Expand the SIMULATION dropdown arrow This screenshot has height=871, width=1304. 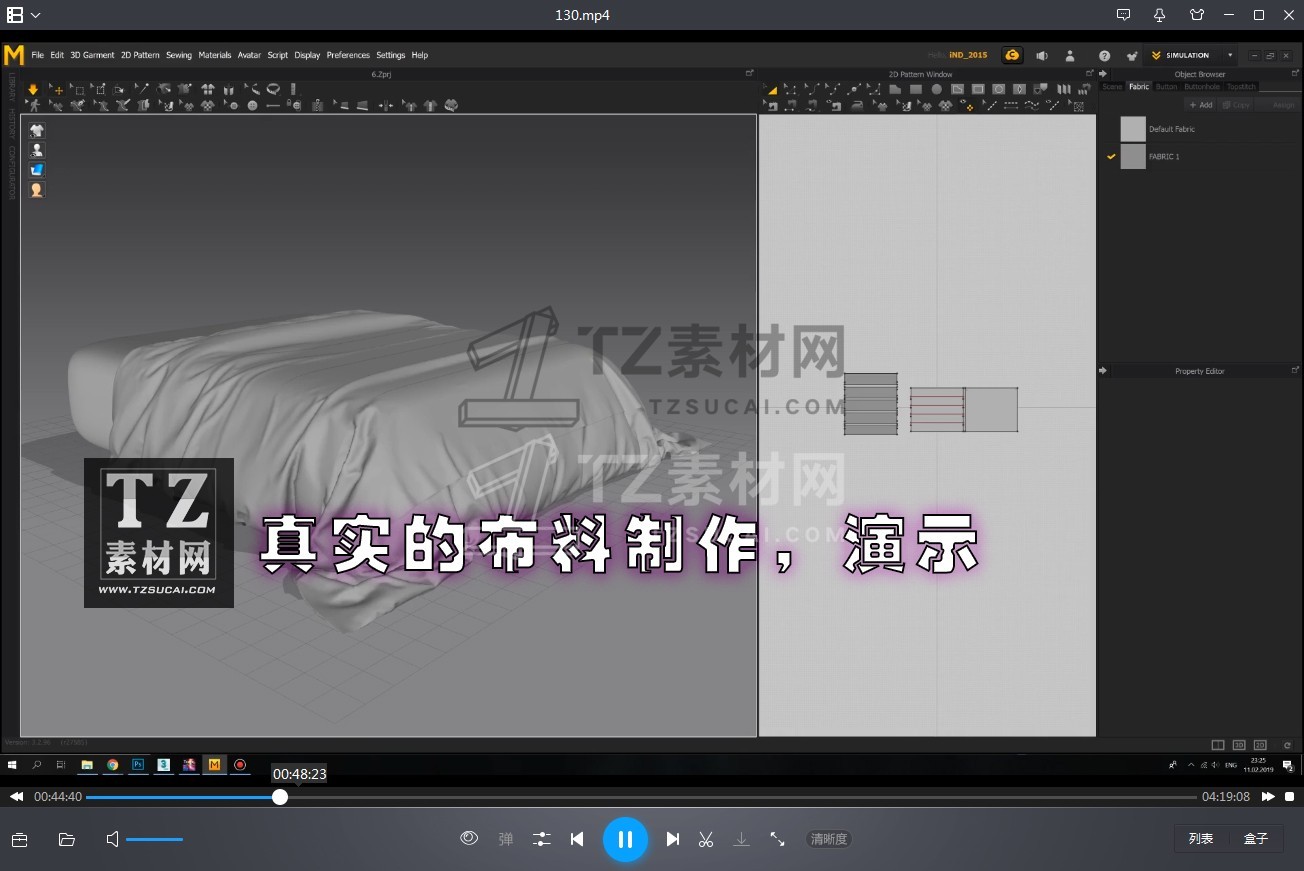(1230, 55)
